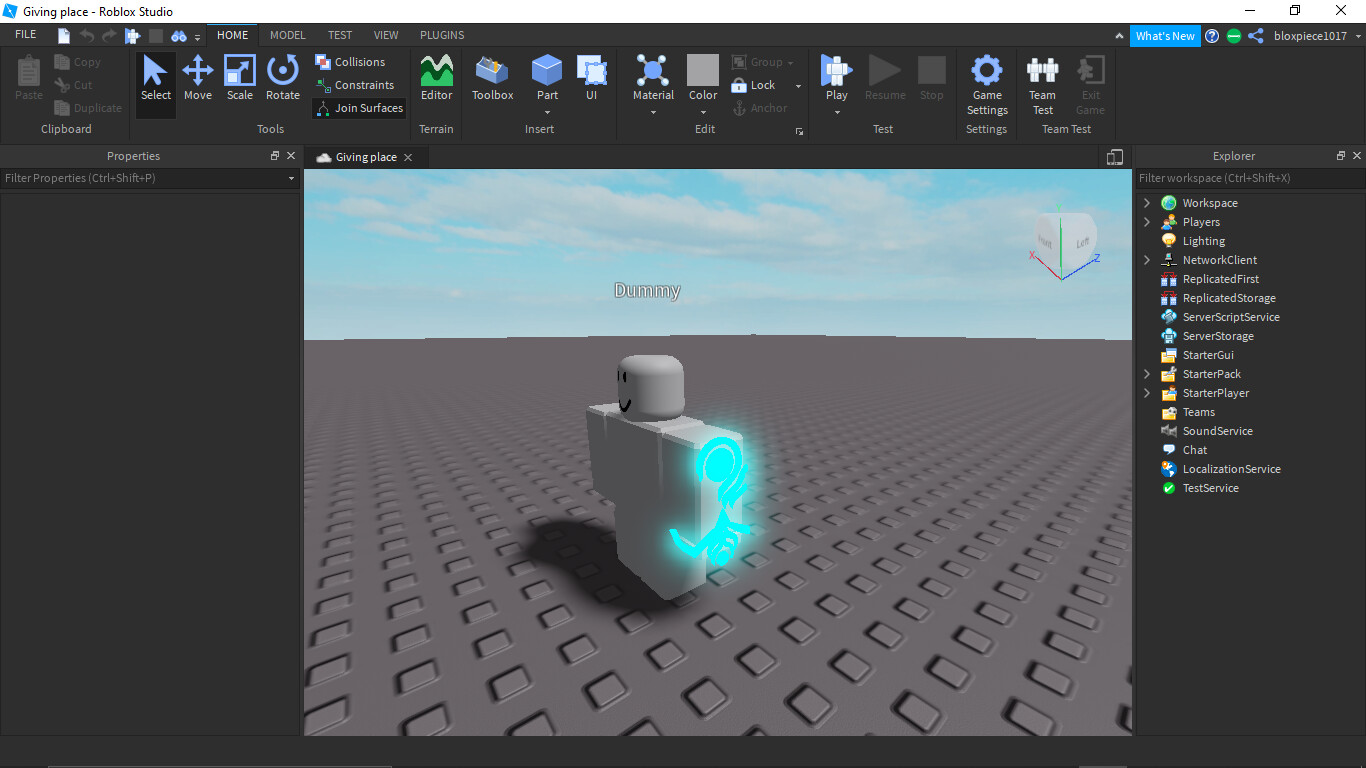Open the Part type dropdown arrow

point(547,112)
